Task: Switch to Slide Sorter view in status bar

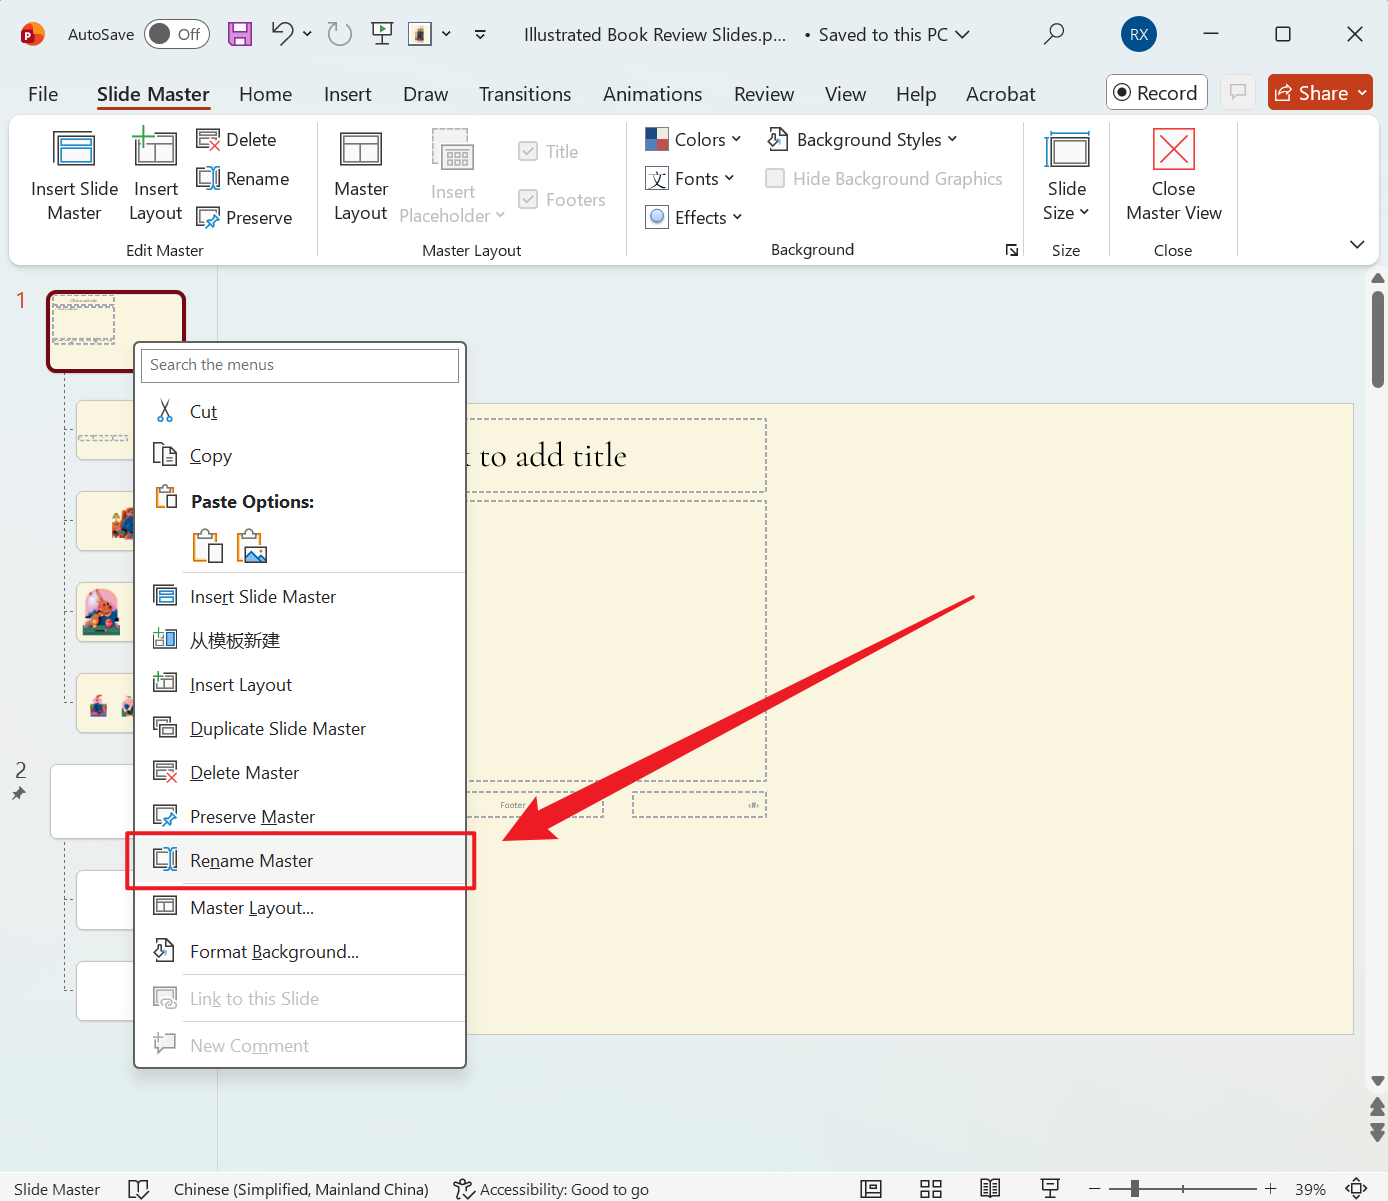Action: tap(931, 1188)
